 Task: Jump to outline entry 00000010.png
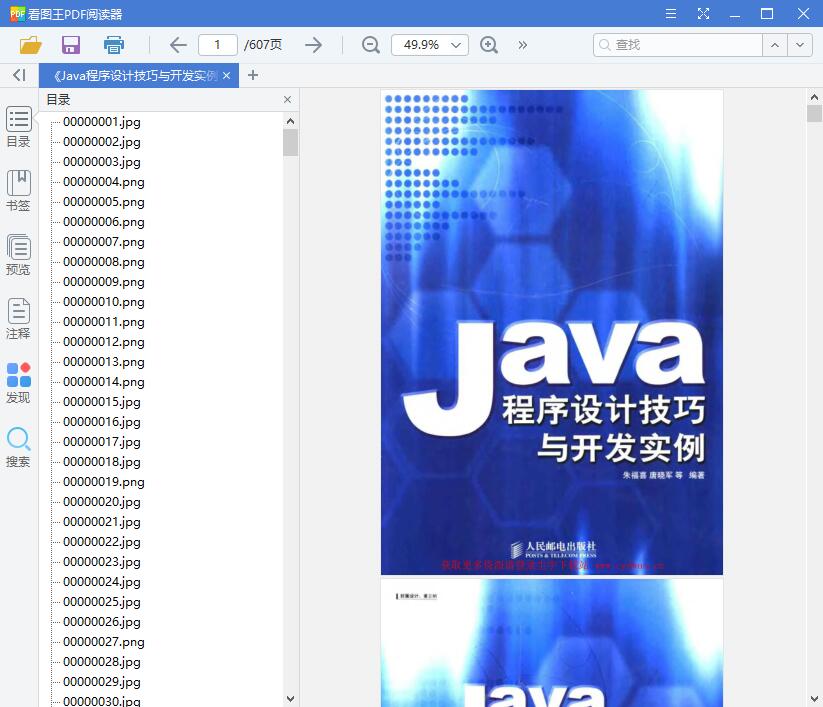pos(104,302)
